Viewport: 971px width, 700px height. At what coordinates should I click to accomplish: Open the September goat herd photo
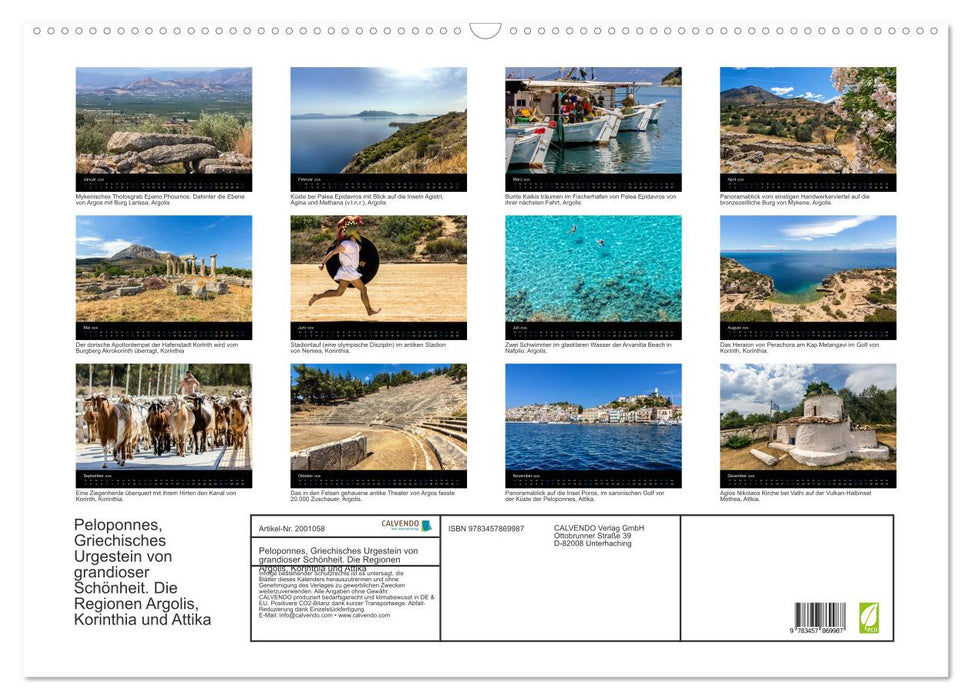coord(164,418)
